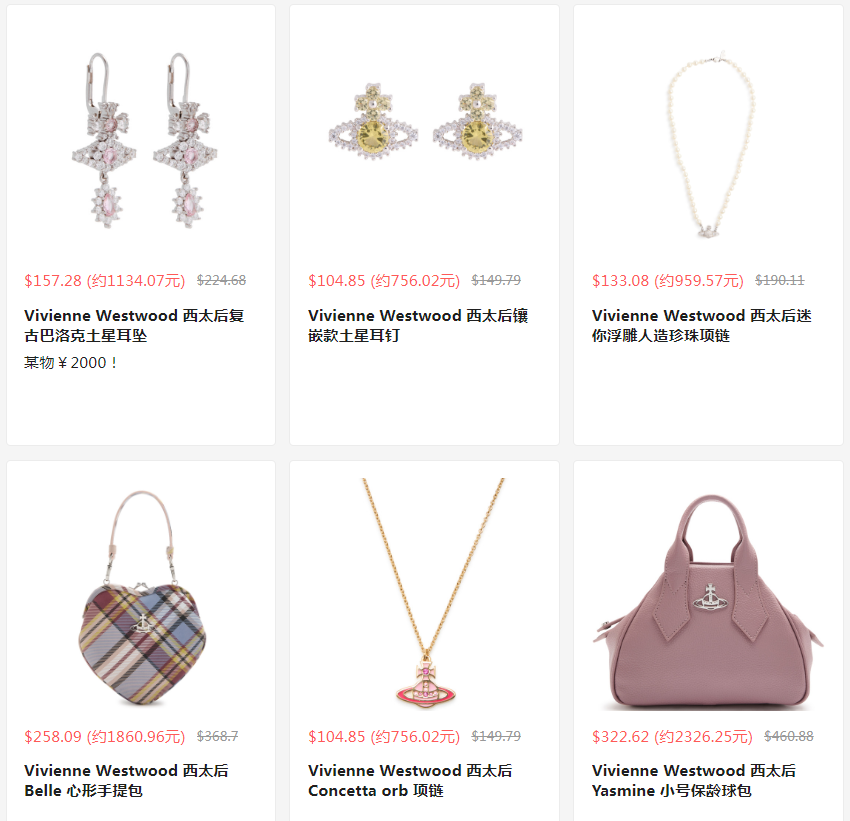Click the crossed-out $460.88 original price
850x821 pixels.
pos(789,736)
